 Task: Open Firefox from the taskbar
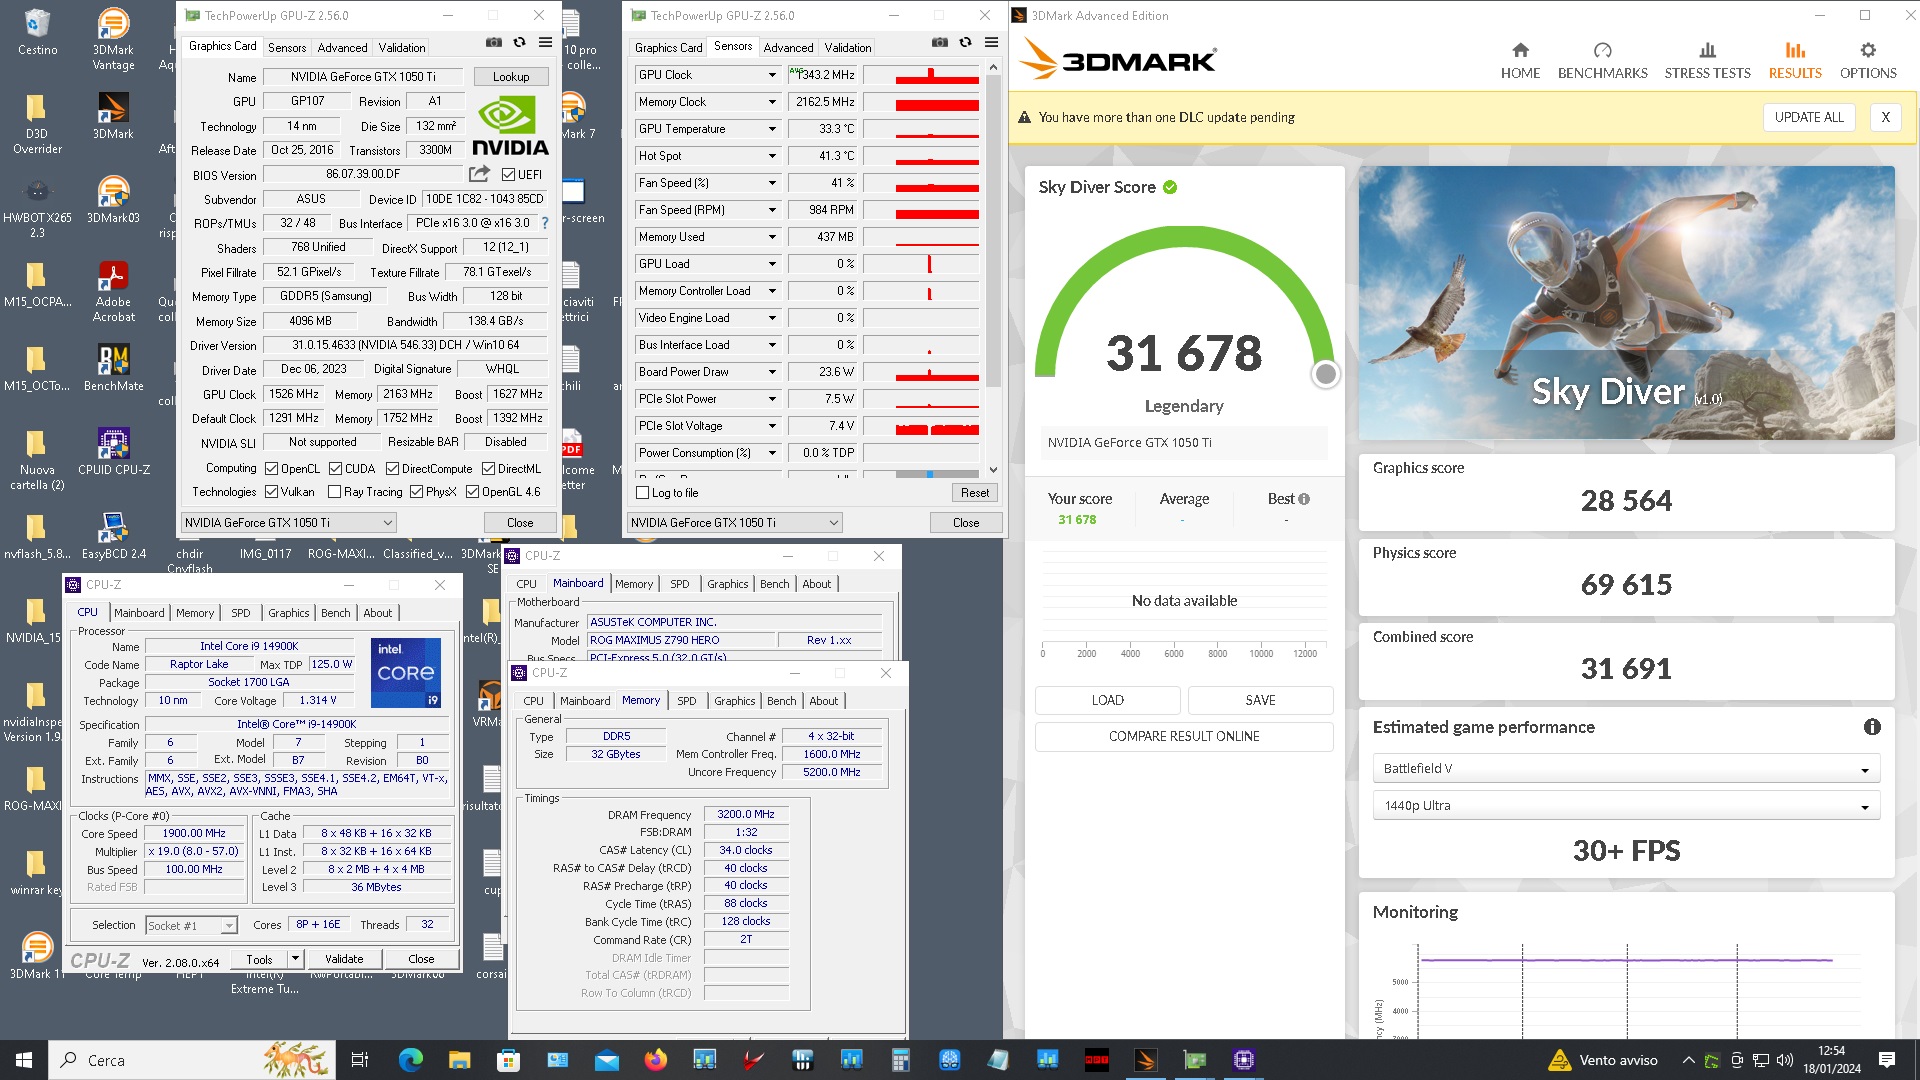coord(656,1060)
